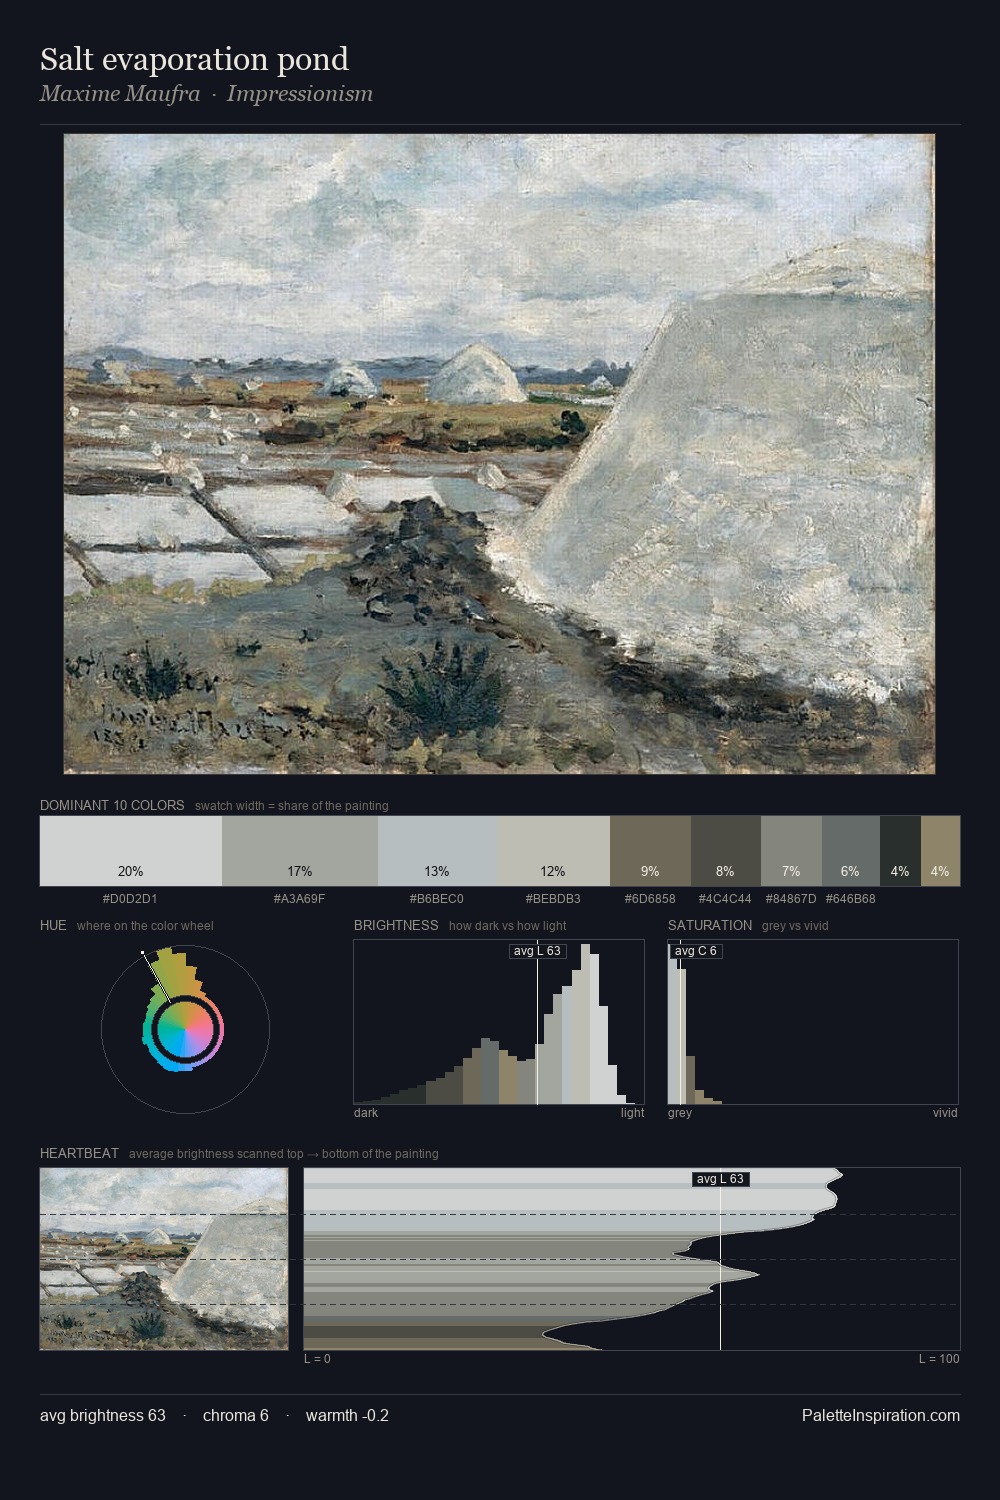Click how dark vs how light caption
Screen dimensions: 1000x1500
pos(508,926)
